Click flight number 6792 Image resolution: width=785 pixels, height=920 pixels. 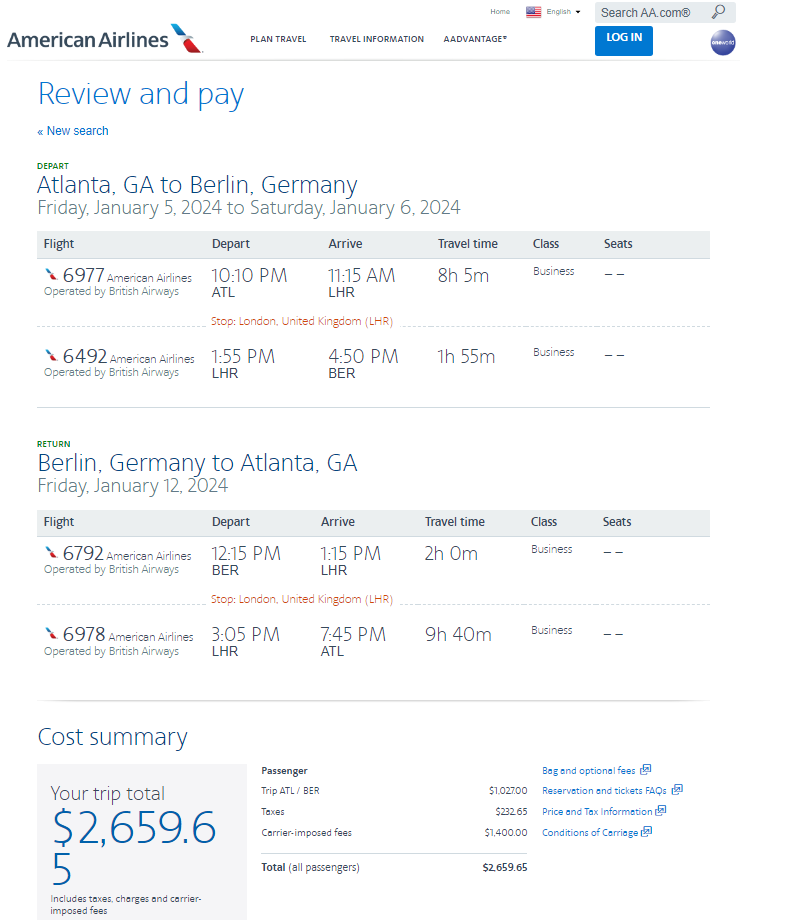click(x=83, y=553)
